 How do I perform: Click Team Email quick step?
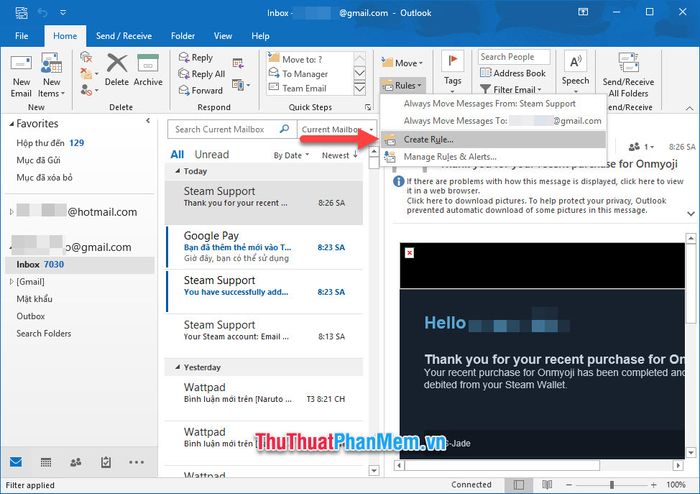309,88
